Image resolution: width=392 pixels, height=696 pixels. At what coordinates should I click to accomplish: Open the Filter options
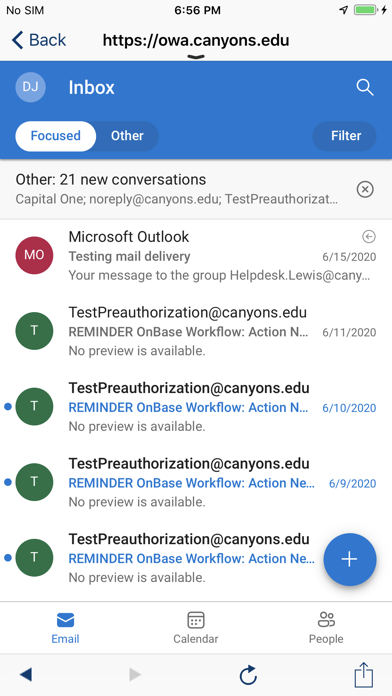(x=345, y=136)
